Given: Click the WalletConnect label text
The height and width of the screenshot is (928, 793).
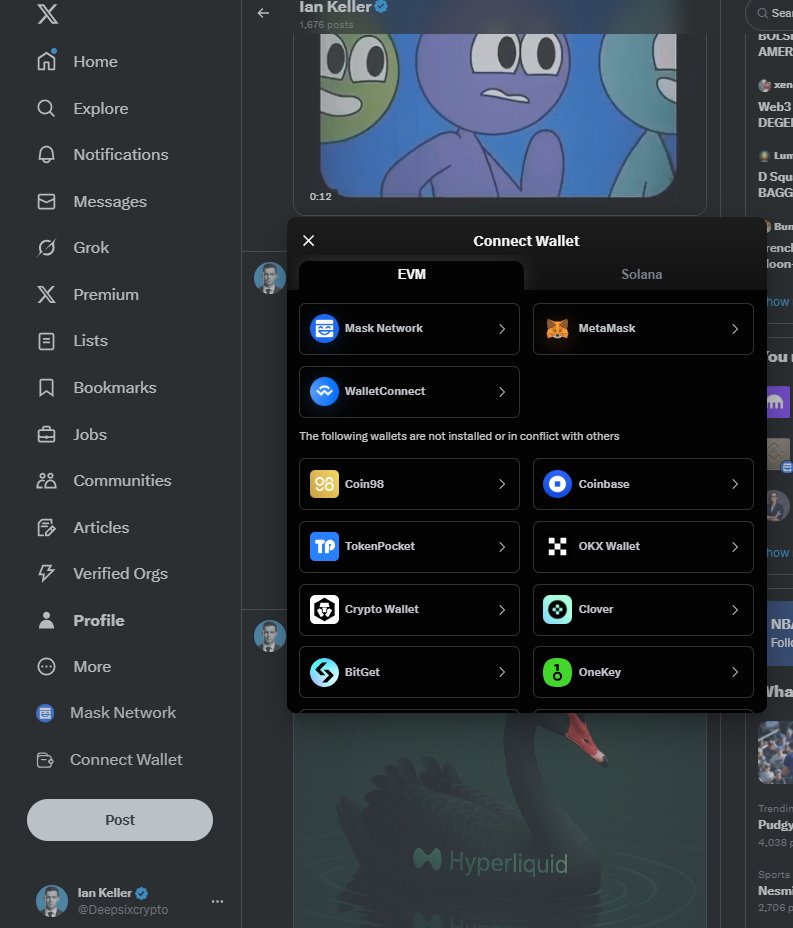Looking at the screenshot, I should [x=385, y=391].
